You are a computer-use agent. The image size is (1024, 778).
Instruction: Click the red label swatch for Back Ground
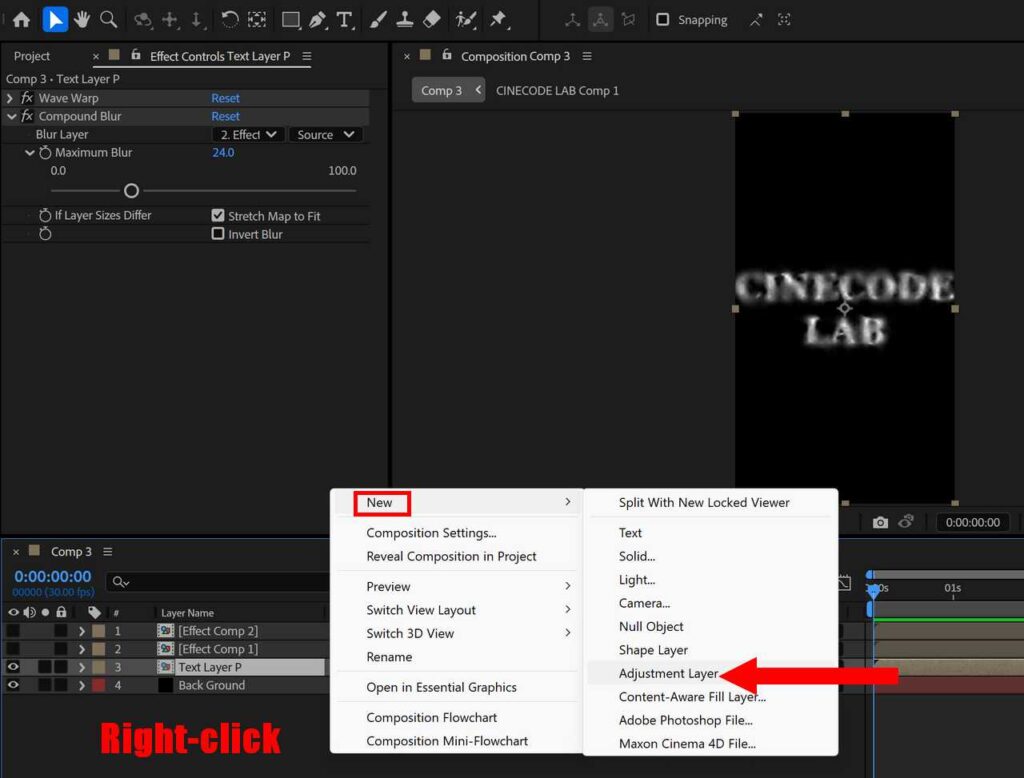point(99,685)
